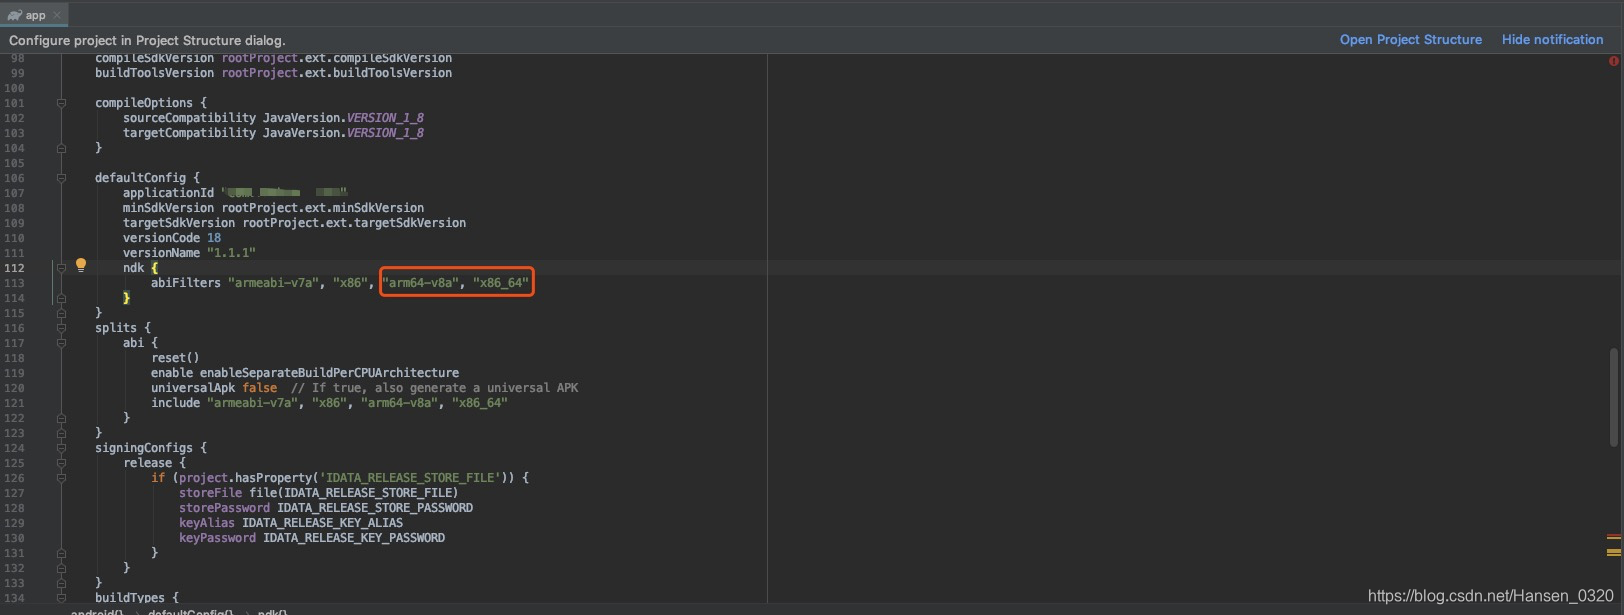Collapse the ndk block fold marker
The image size is (1624, 615).
61,268
